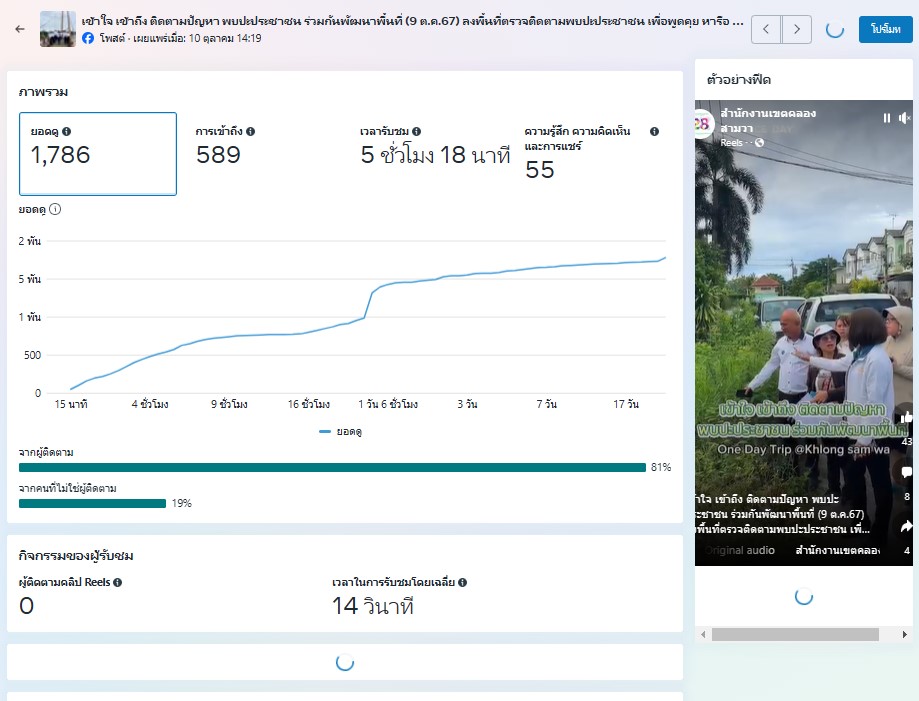Go to next post with right chevron

point(796,29)
